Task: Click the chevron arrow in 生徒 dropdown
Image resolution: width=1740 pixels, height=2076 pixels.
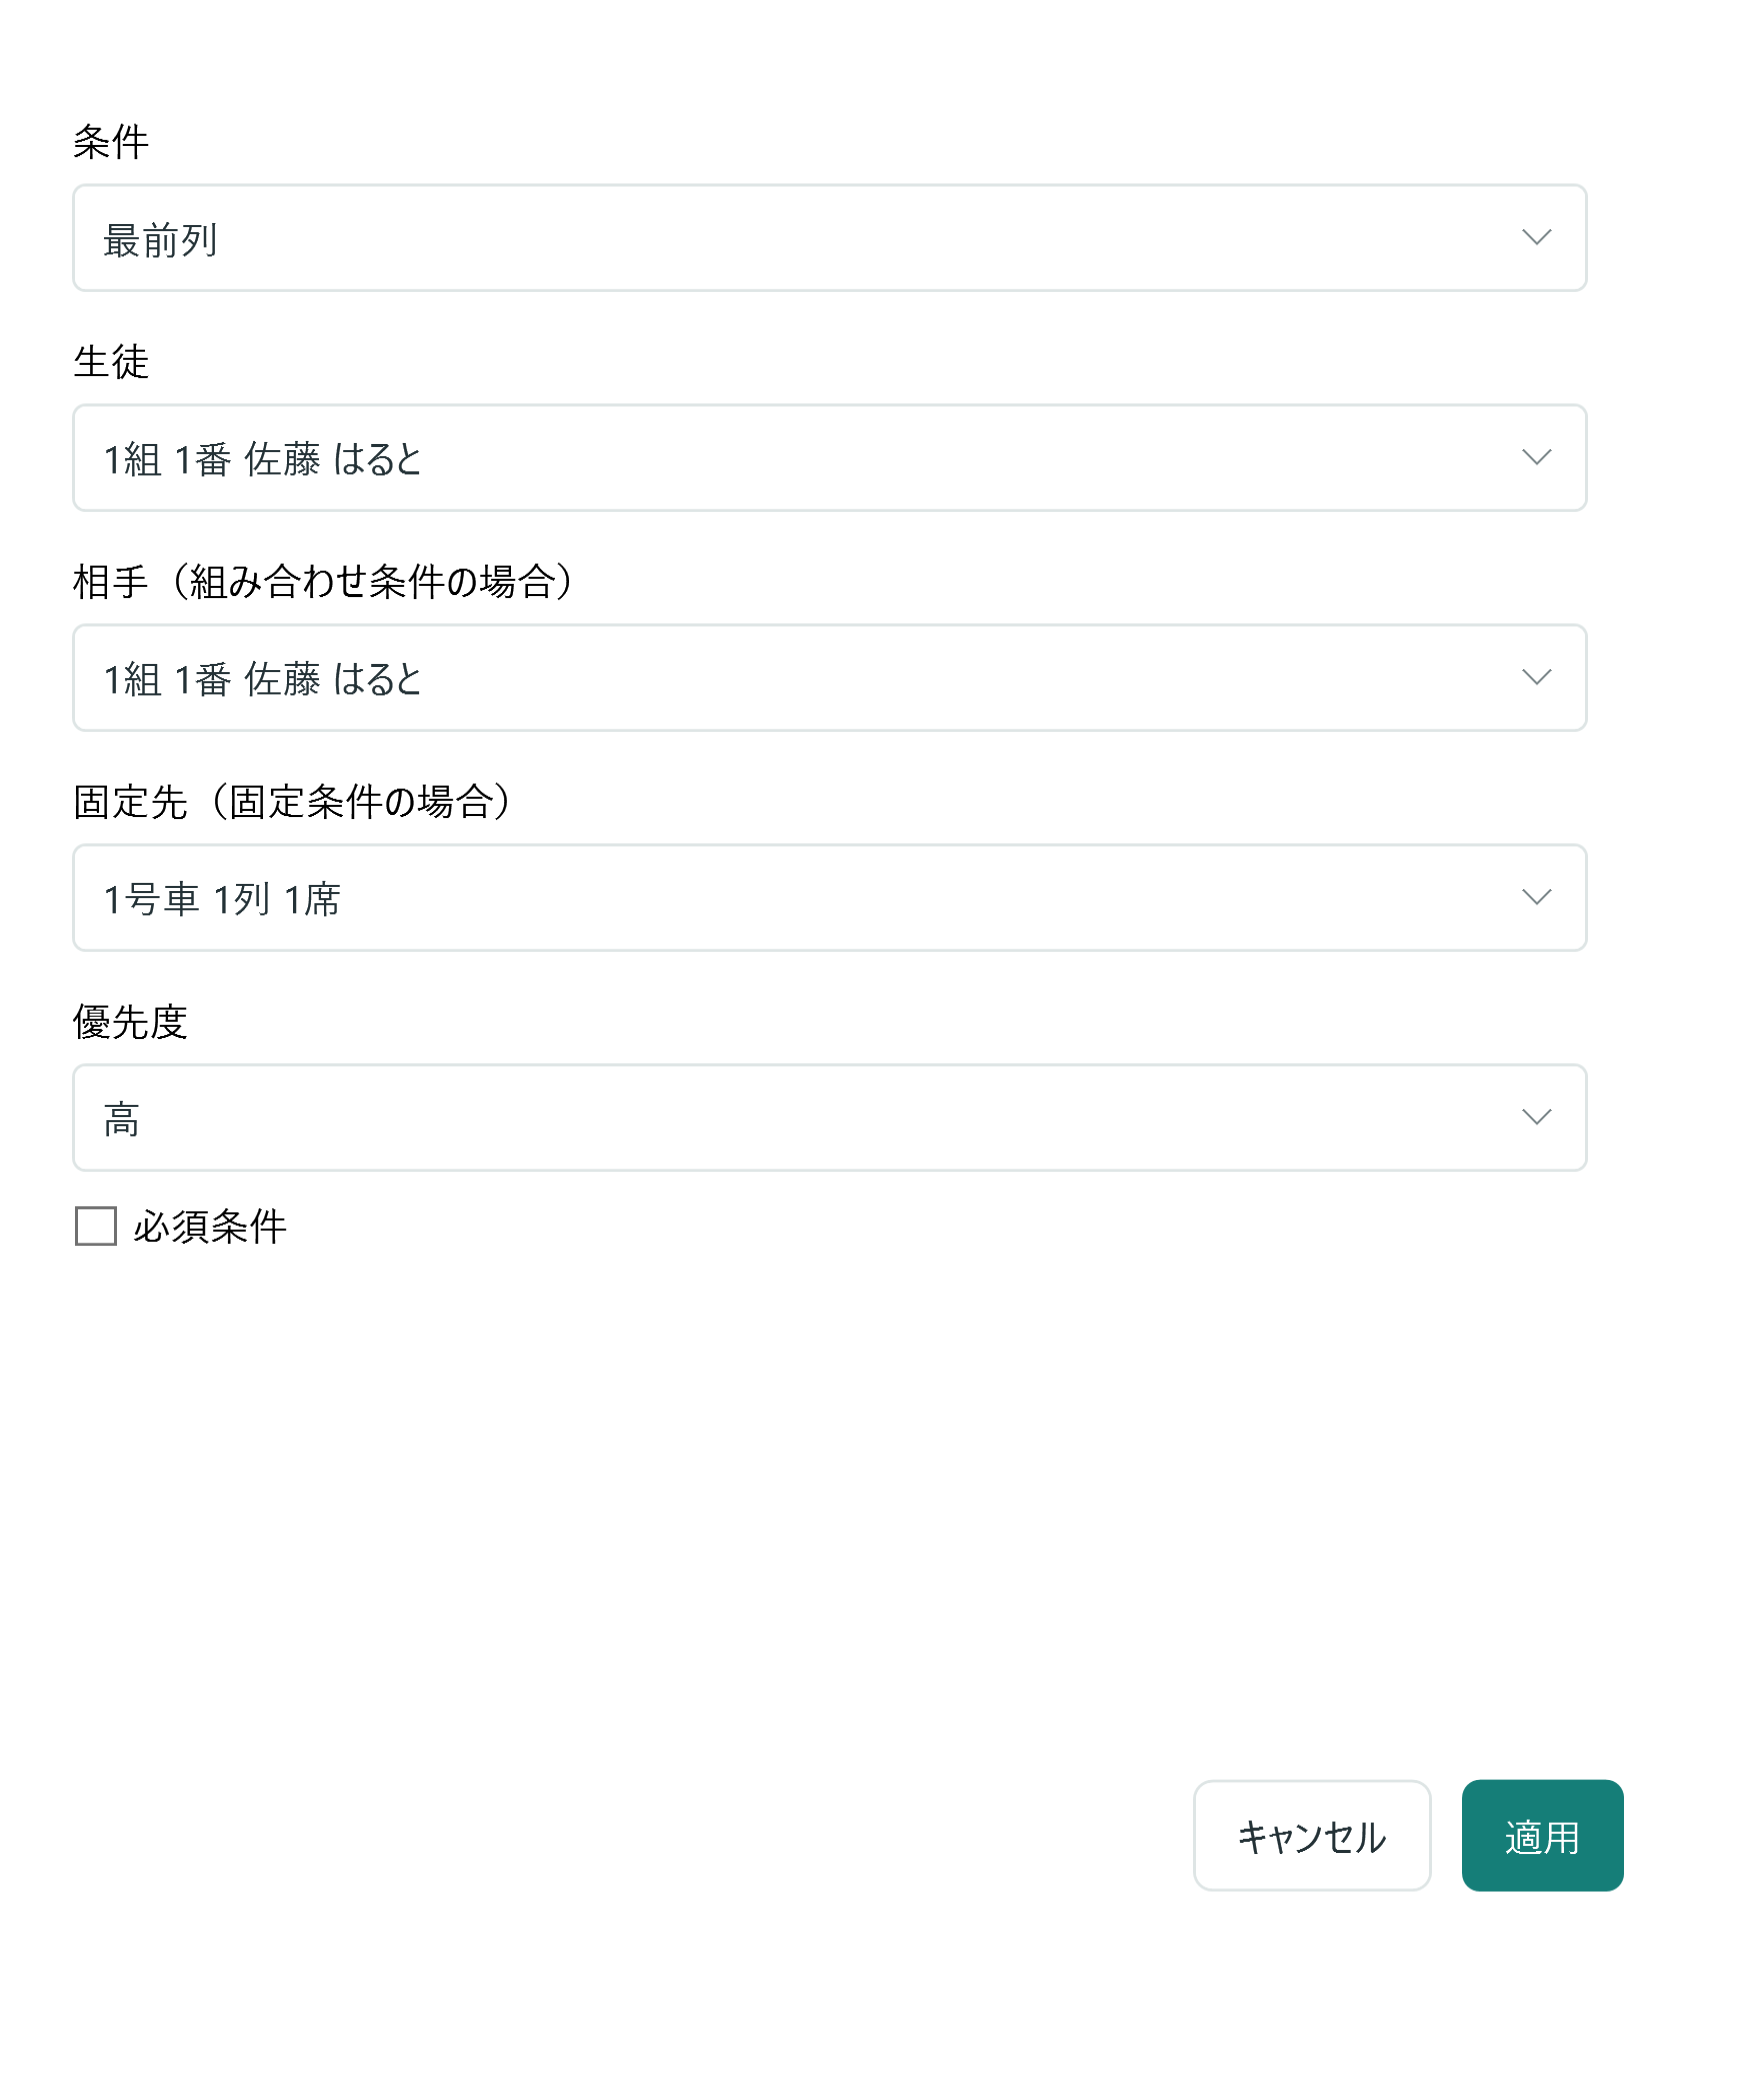Action: 1536,457
